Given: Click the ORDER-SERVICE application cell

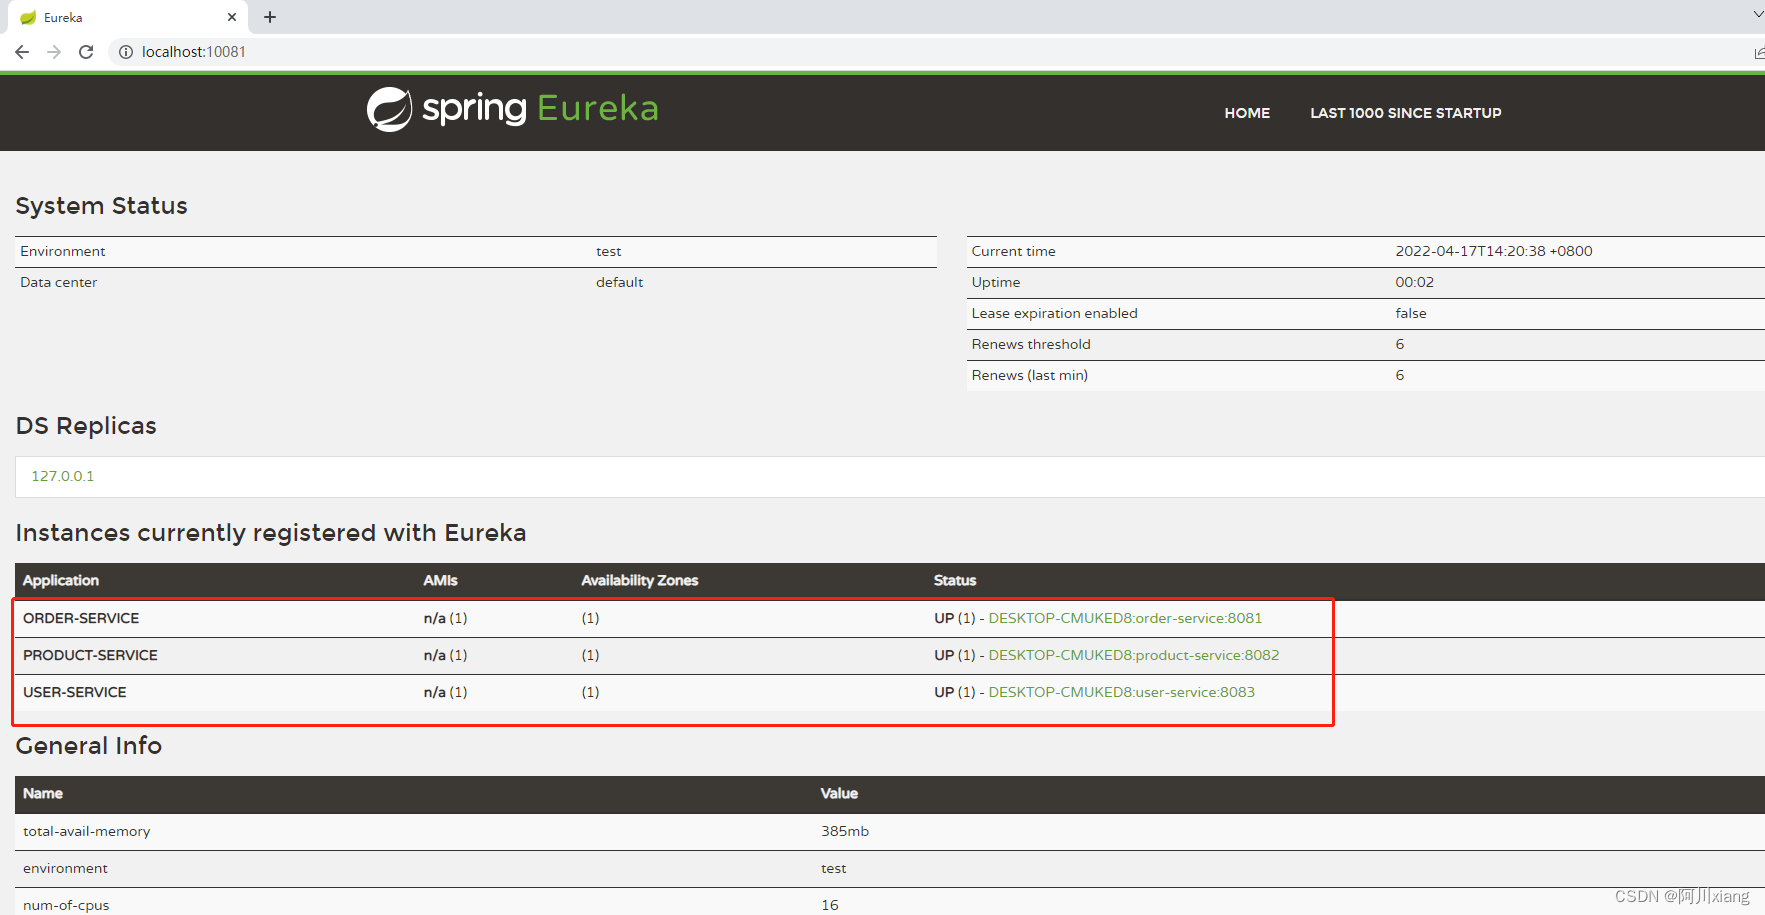Looking at the screenshot, I should pyautogui.click(x=81, y=618).
